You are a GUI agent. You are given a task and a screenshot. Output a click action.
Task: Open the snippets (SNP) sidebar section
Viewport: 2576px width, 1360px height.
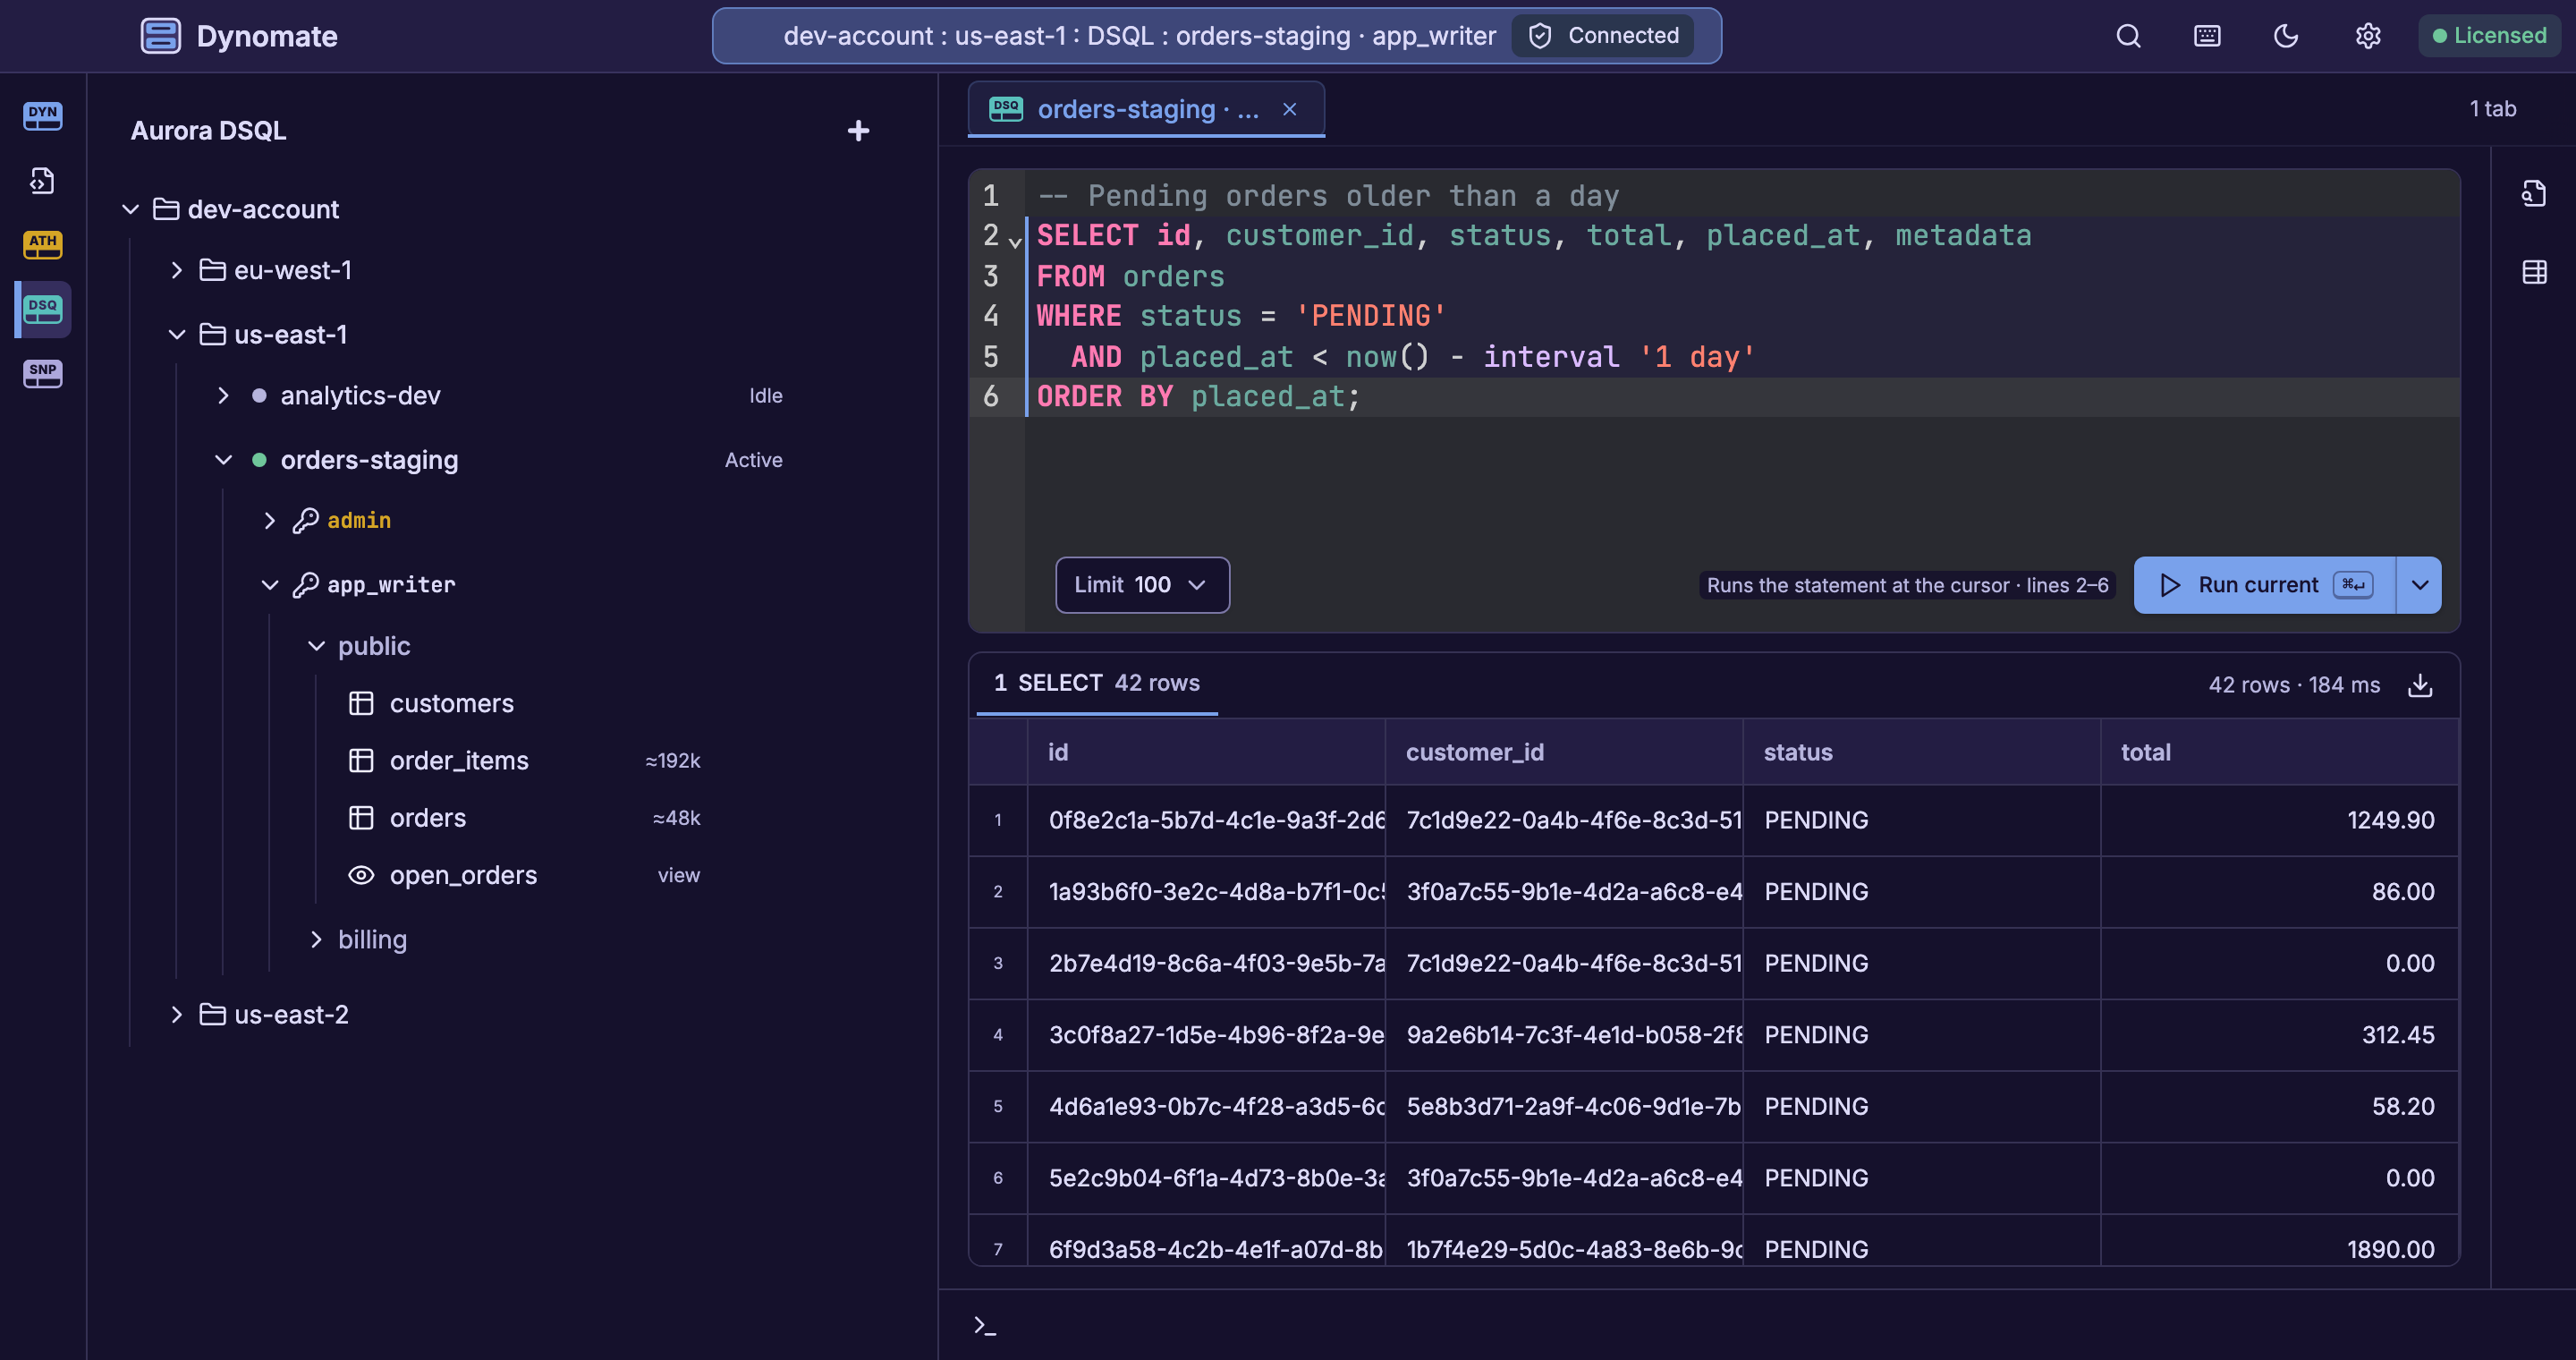[42, 373]
